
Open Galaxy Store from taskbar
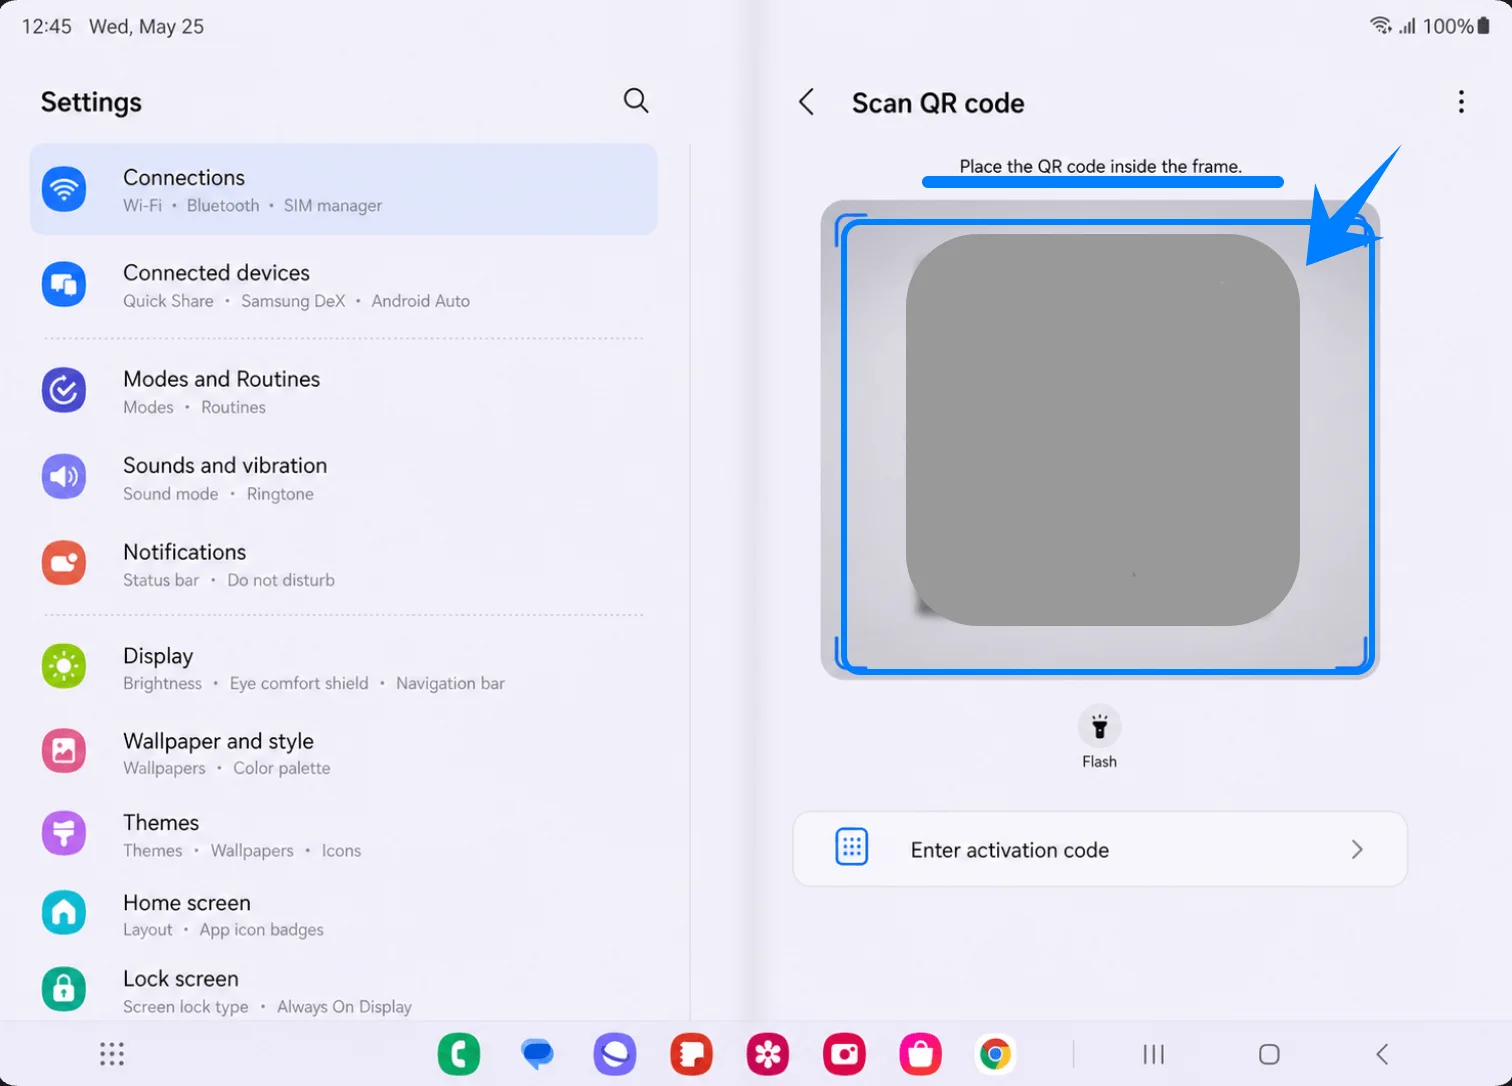click(x=921, y=1054)
